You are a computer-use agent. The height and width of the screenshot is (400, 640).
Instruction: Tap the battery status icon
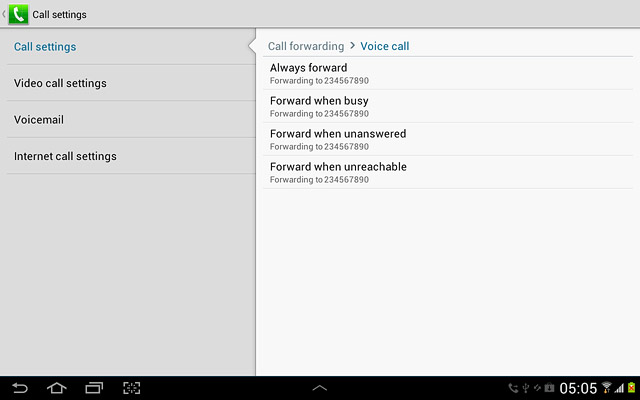631,388
